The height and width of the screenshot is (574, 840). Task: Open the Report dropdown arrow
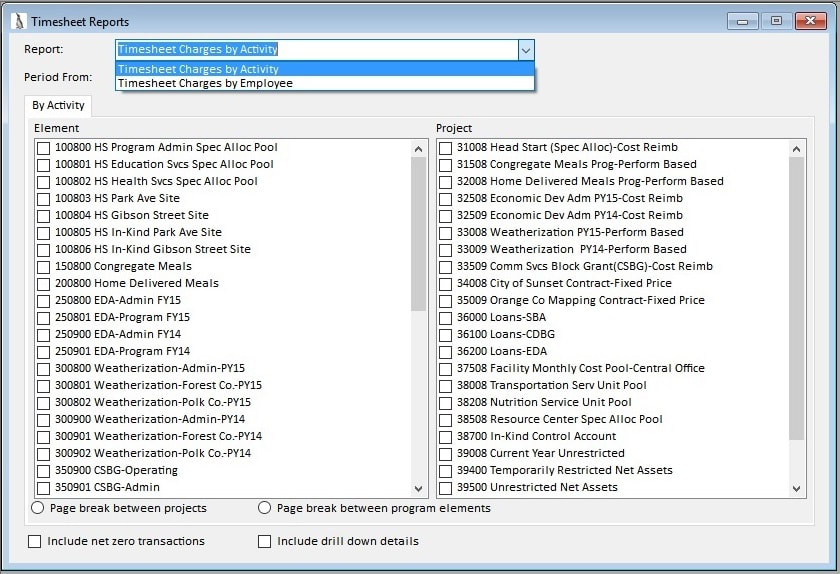(526, 50)
